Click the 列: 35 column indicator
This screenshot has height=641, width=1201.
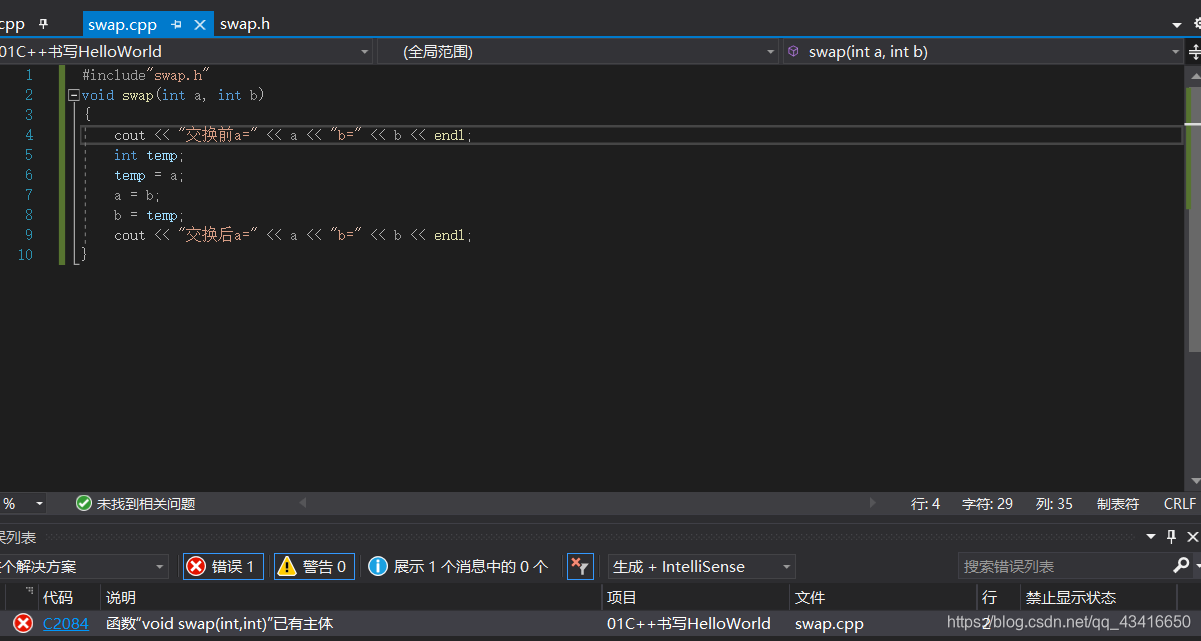1054,504
